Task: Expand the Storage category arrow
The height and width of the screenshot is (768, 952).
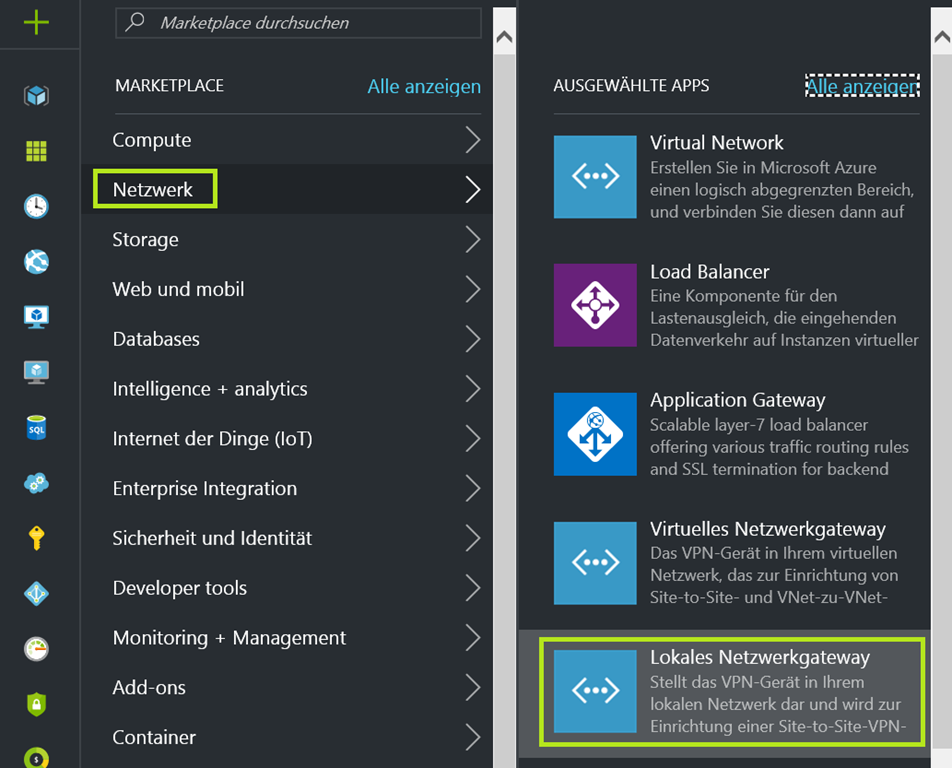Action: 473,240
